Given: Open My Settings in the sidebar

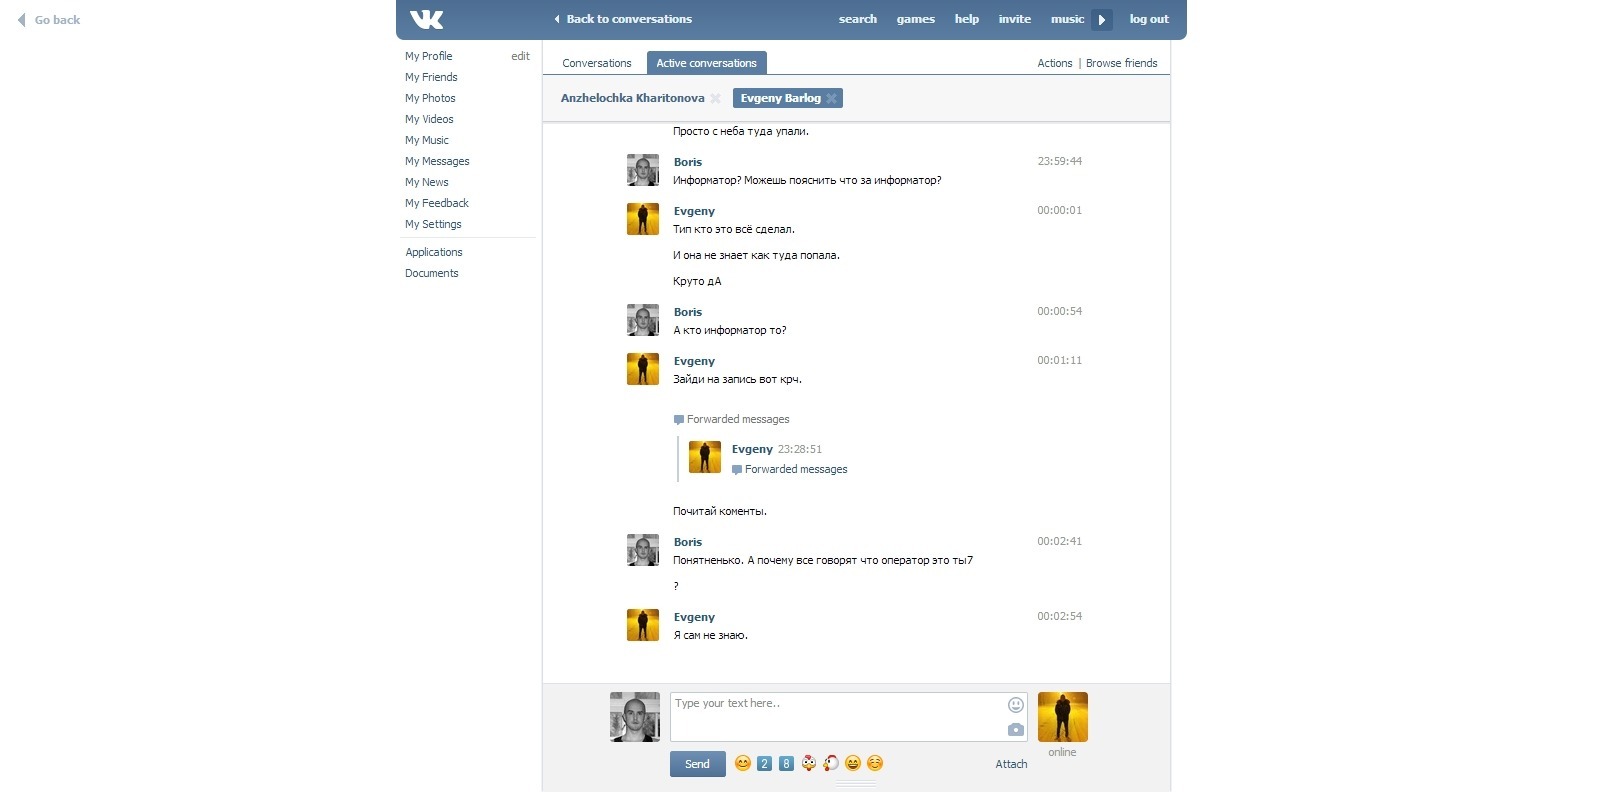Looking at the screenshot, I should coord(433,224).
